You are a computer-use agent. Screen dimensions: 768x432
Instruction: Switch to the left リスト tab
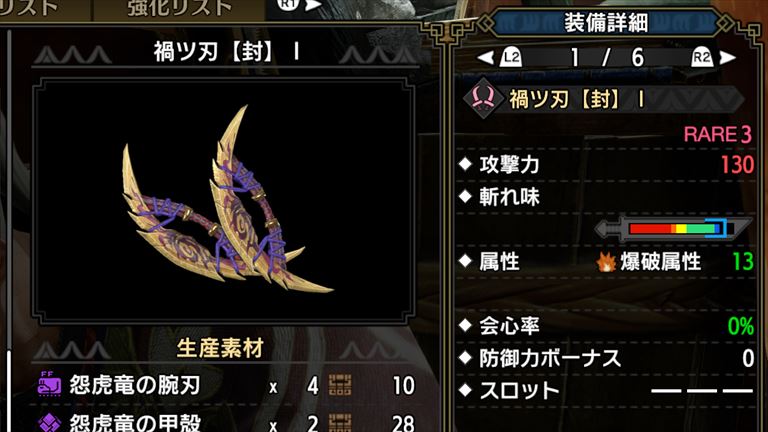pyautogui.click(x=29, y=8)
